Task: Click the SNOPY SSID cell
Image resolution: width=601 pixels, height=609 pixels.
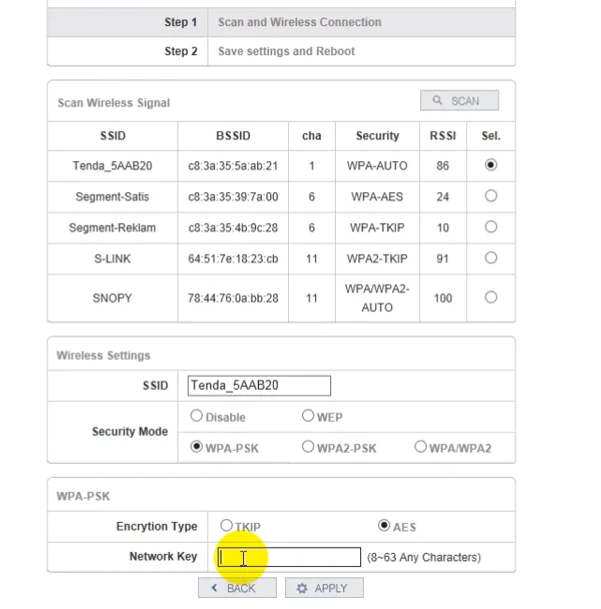Action: click(x=113, y=298)
